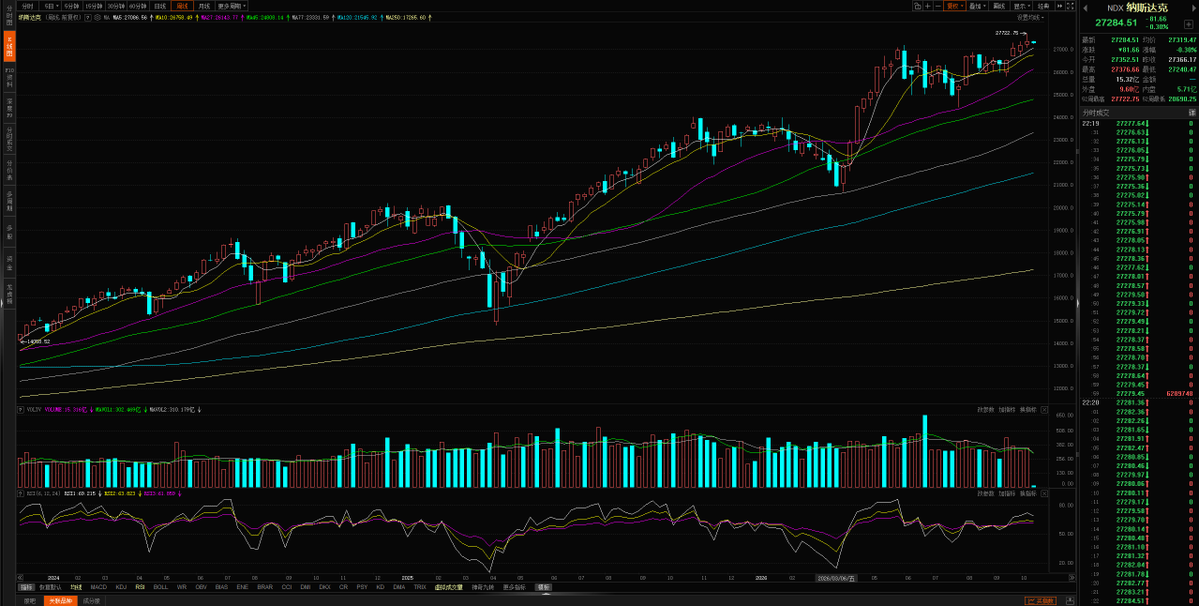Toggle full-screen chart view icon

coord(1071,6)
